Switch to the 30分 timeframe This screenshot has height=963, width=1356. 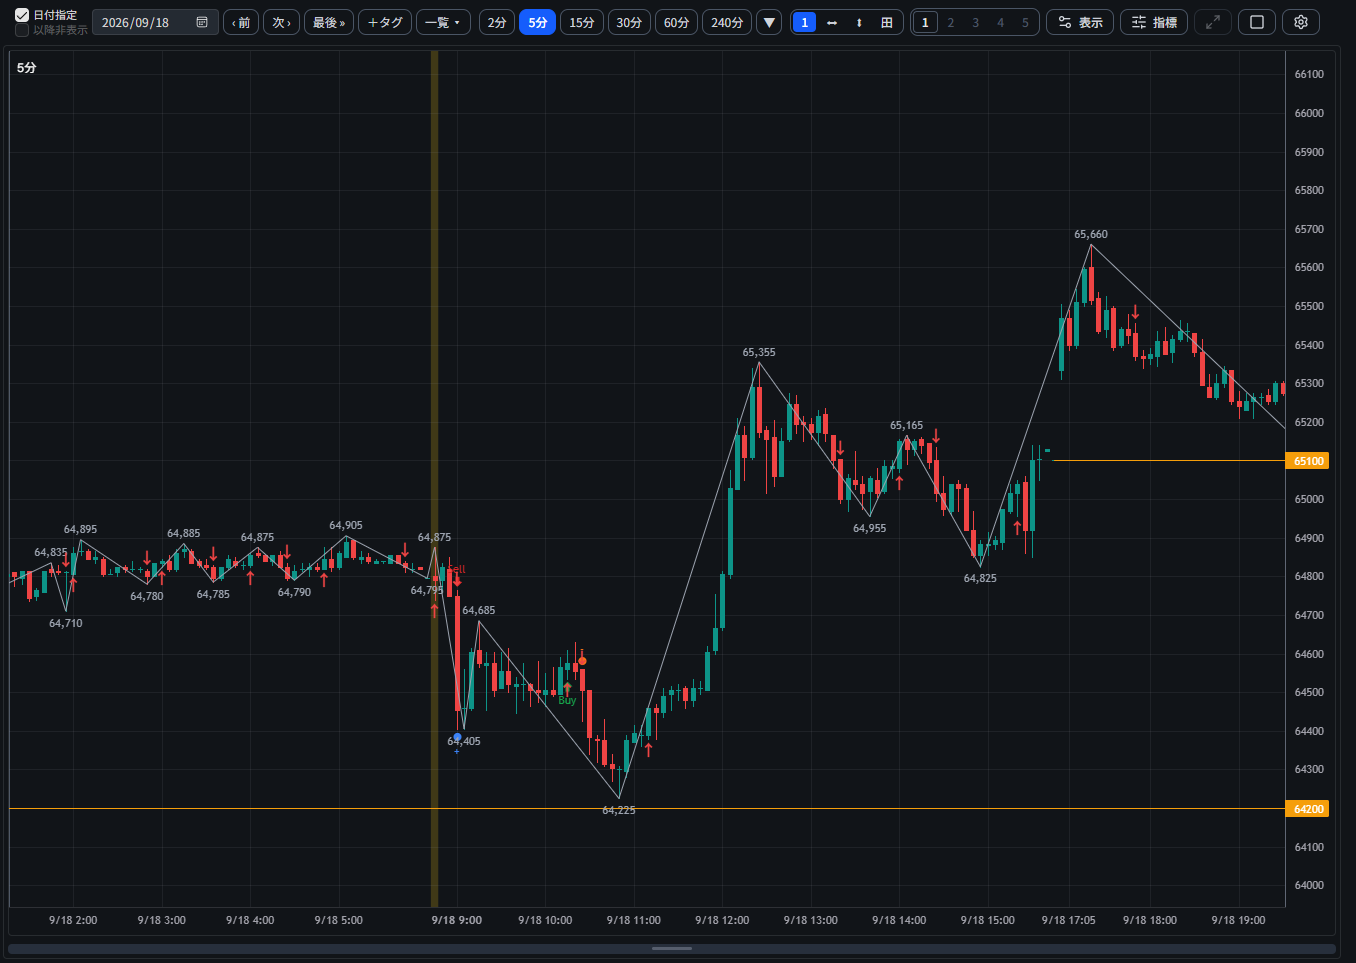tap(629, 22)
